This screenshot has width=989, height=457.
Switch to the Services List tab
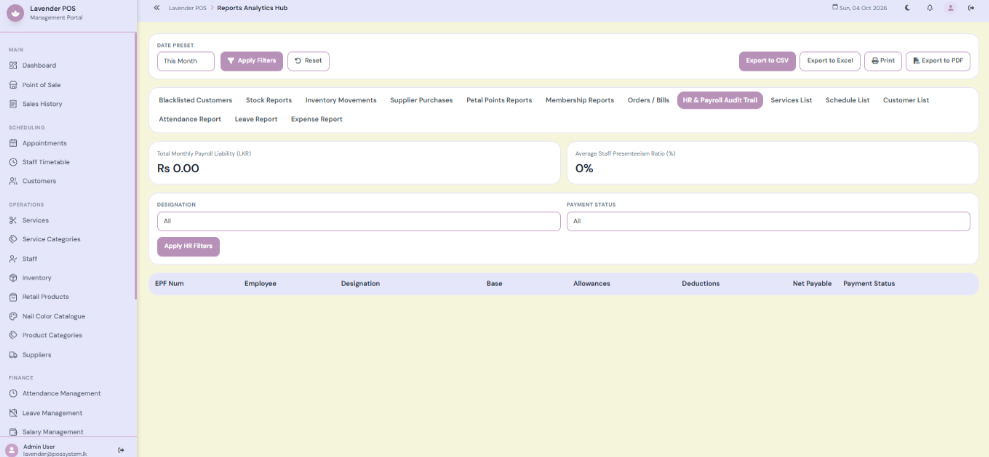(x=791, y=100)
